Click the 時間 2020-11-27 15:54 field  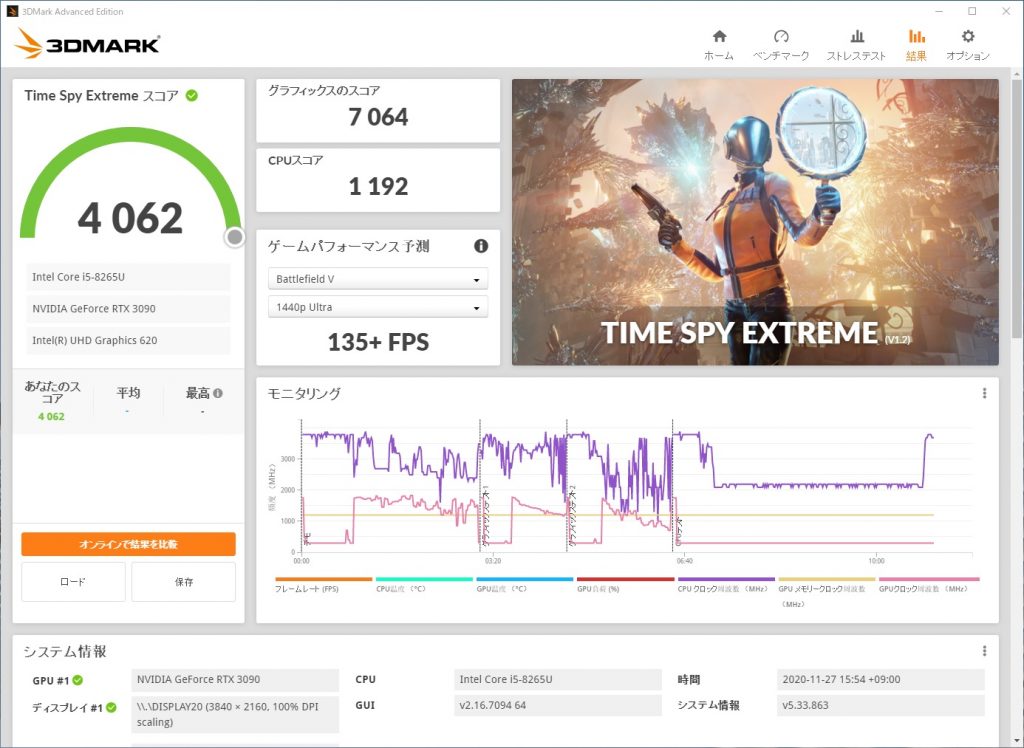coord(880,679)
